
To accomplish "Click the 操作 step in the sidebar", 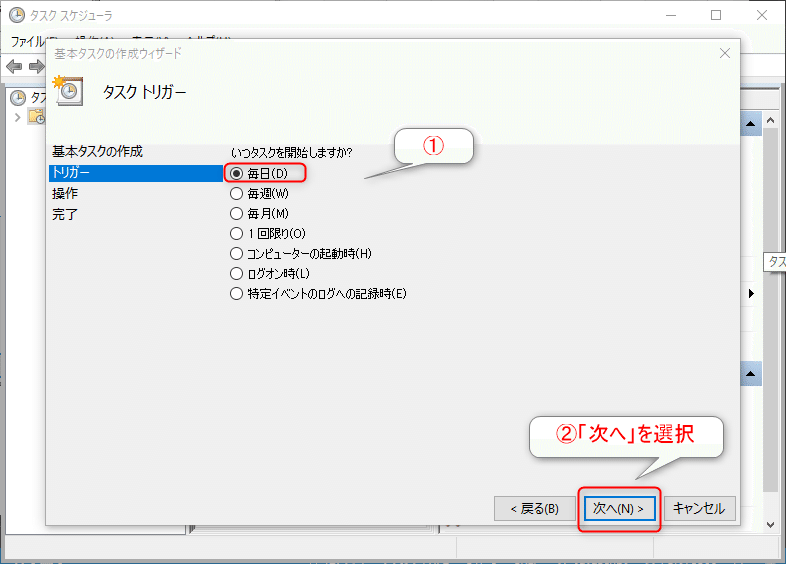I will [65, 193].
